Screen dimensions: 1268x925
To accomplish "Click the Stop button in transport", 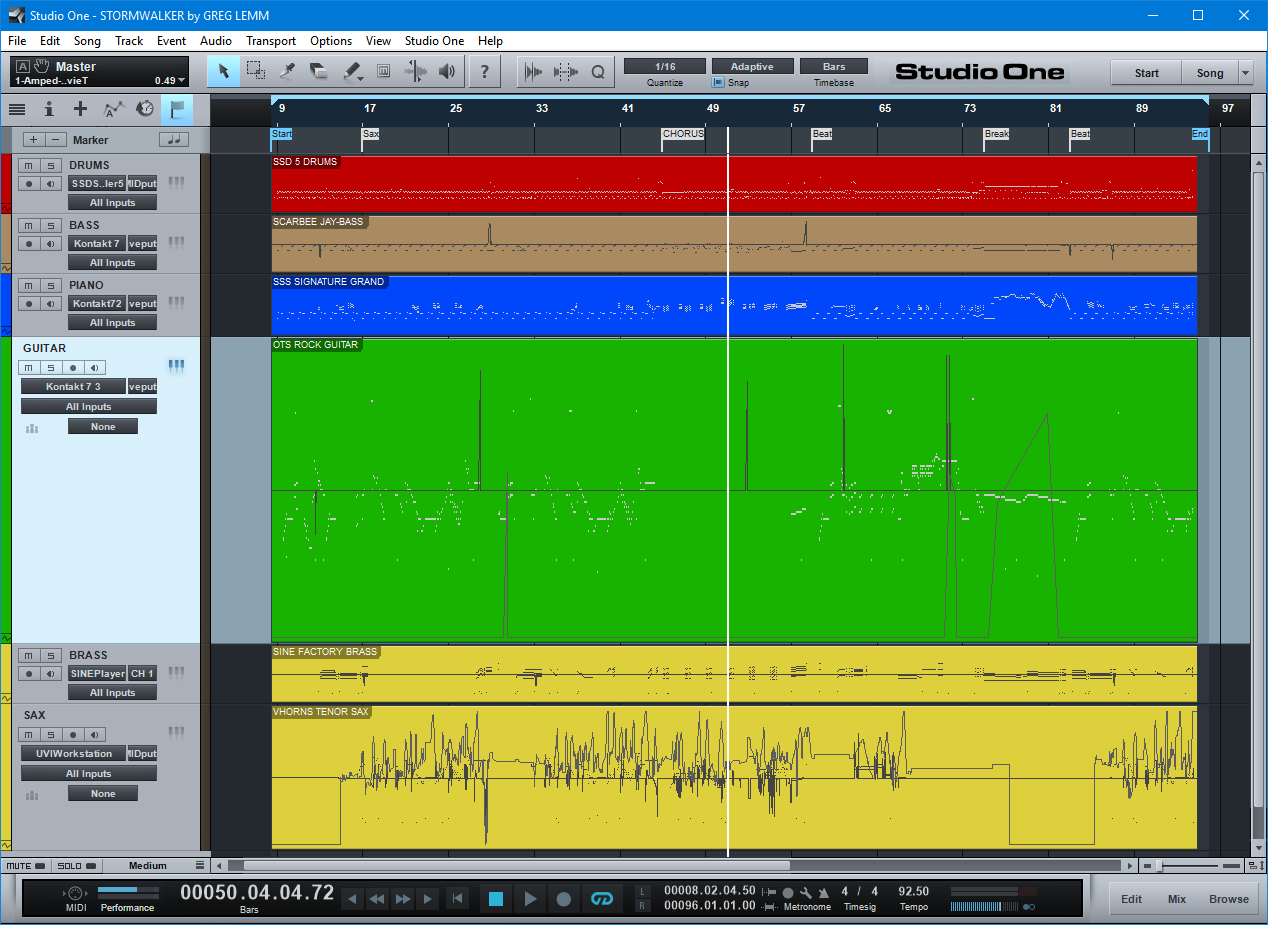I will 496,899.
